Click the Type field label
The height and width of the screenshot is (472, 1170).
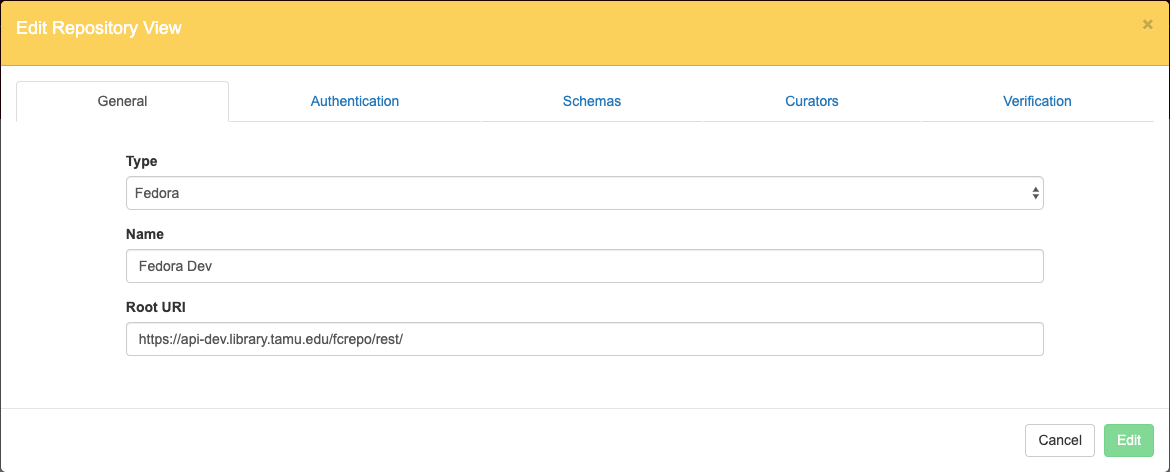[141, 161]
